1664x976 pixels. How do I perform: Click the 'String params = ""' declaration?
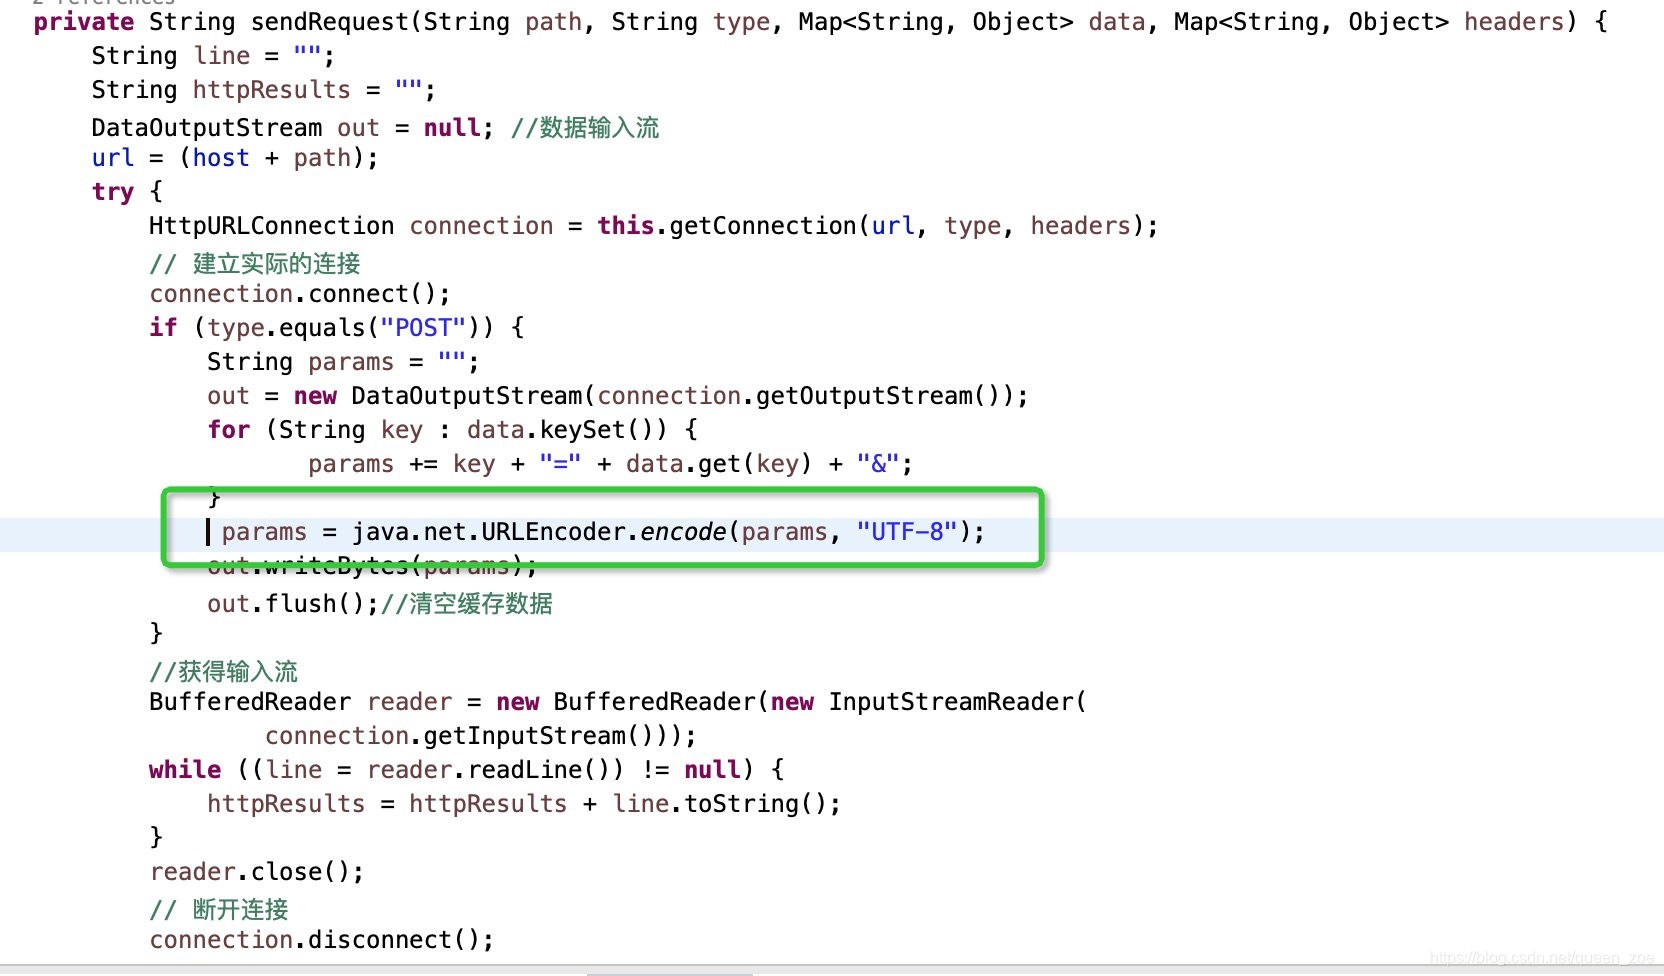[343, 362]
